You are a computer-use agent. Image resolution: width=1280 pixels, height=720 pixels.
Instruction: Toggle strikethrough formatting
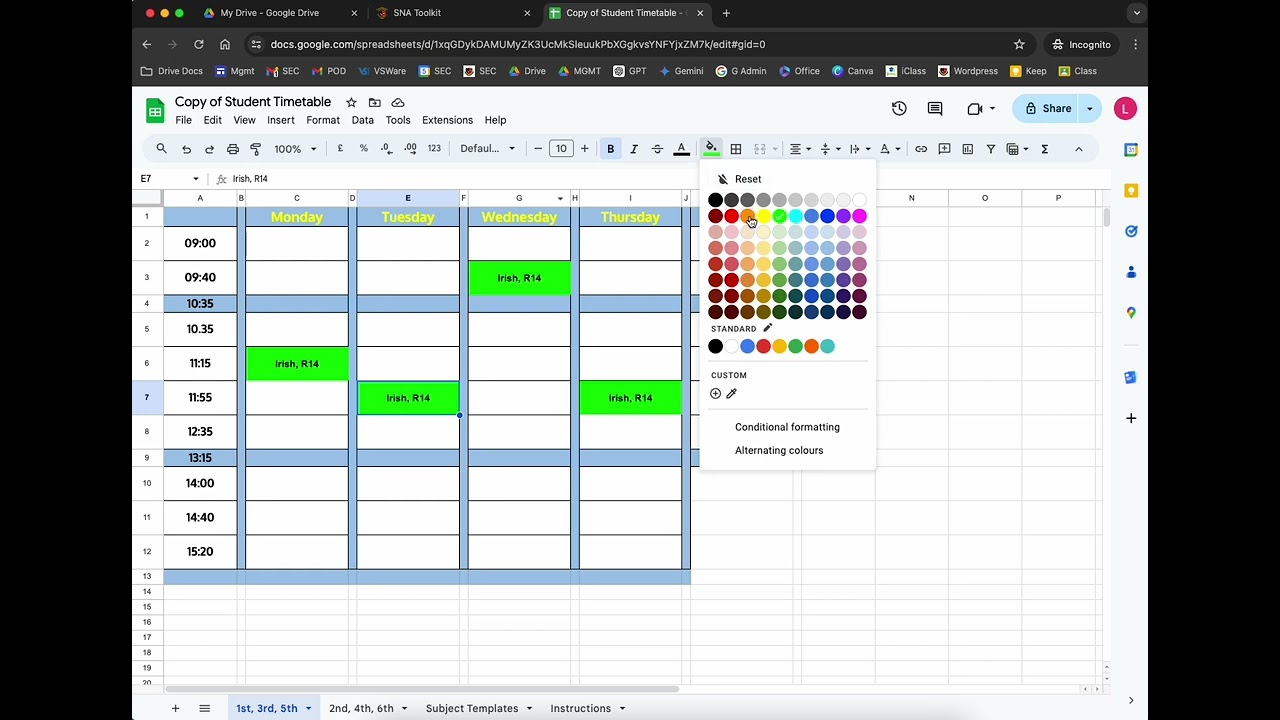tap(657, 149)
